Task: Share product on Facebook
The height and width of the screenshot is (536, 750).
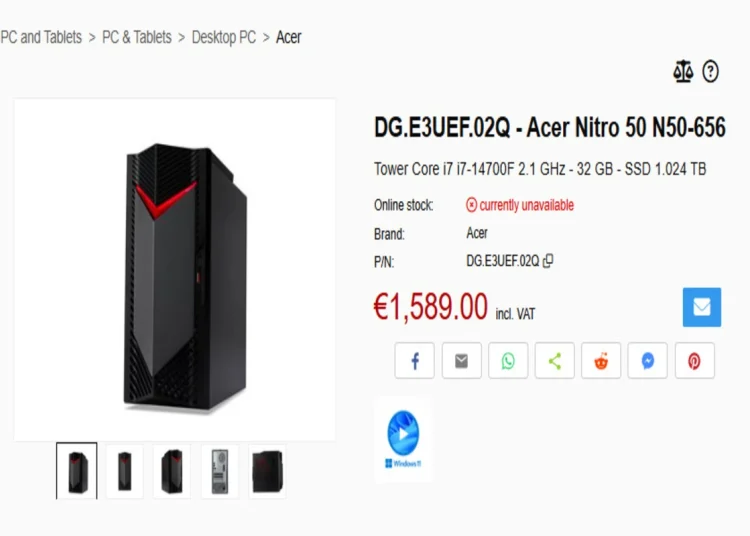Action: [x=415, y=361]
